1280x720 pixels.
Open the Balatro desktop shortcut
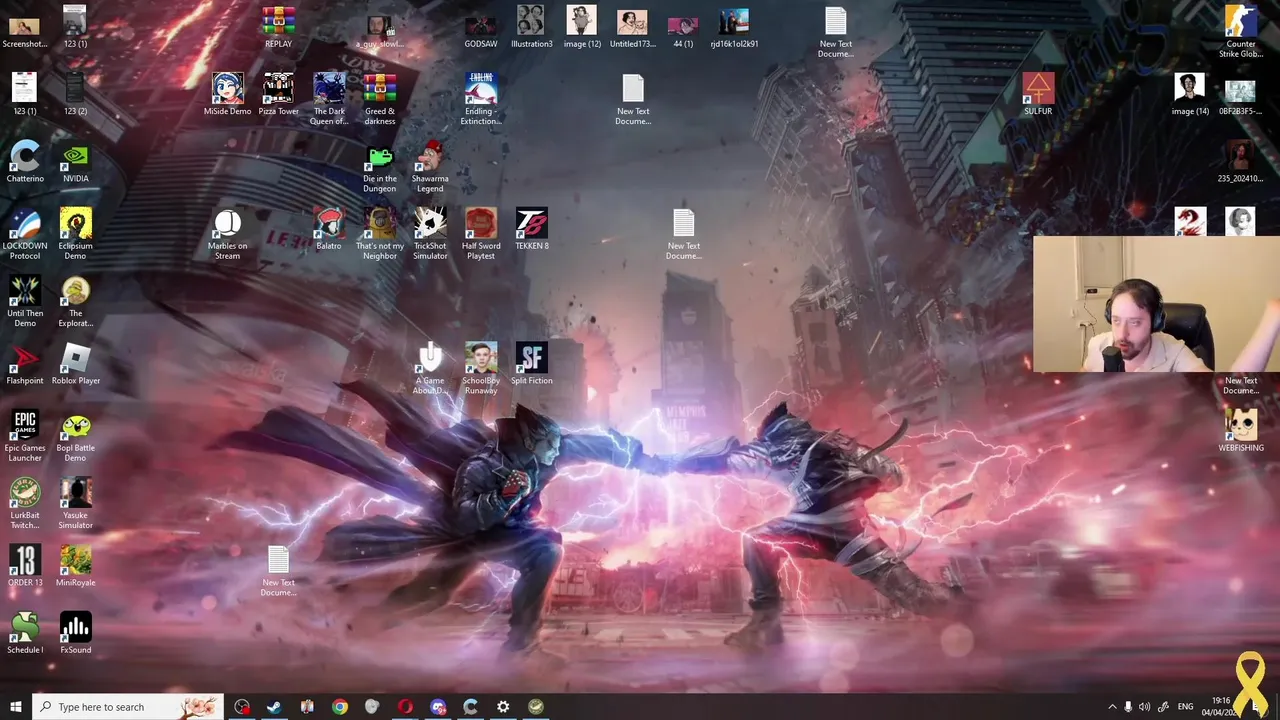coord(329,229)
